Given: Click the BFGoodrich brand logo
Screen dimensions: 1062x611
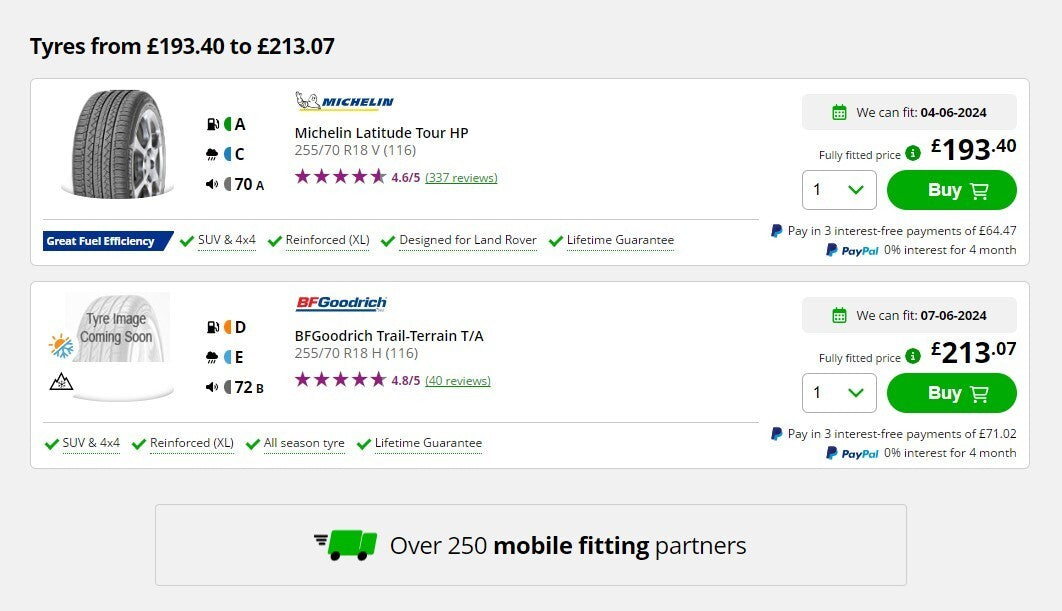Looking at the screenshot, I should 341,304.
